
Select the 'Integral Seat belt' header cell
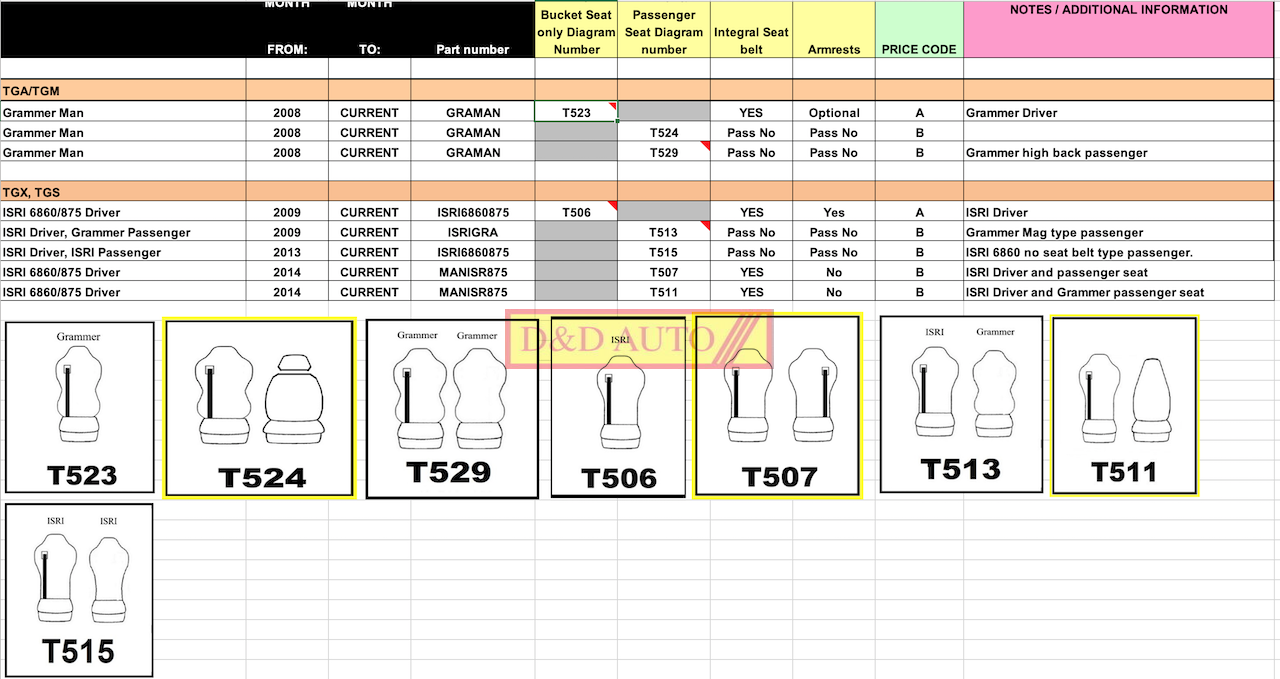pos(752,30)
